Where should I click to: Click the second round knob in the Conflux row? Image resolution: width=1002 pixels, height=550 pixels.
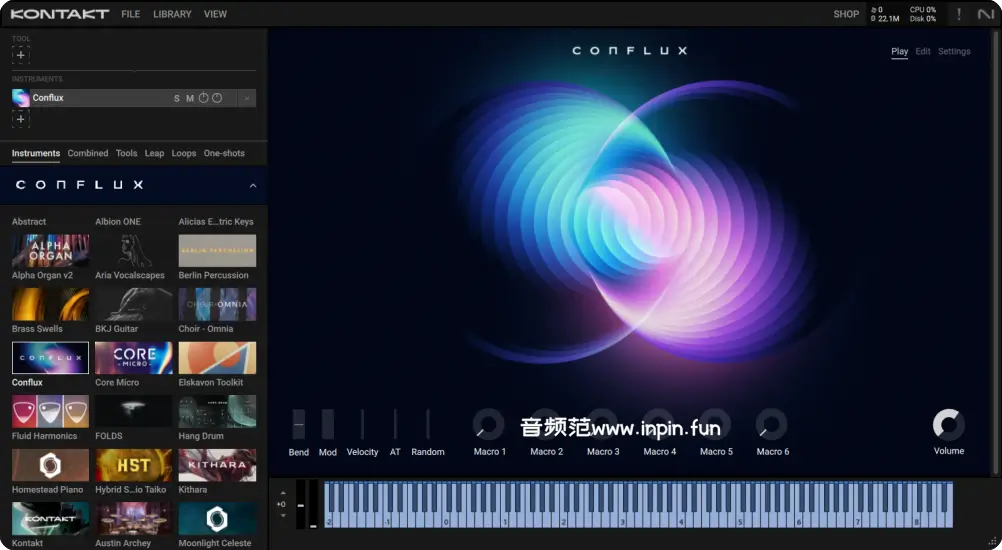coord(217,98)
